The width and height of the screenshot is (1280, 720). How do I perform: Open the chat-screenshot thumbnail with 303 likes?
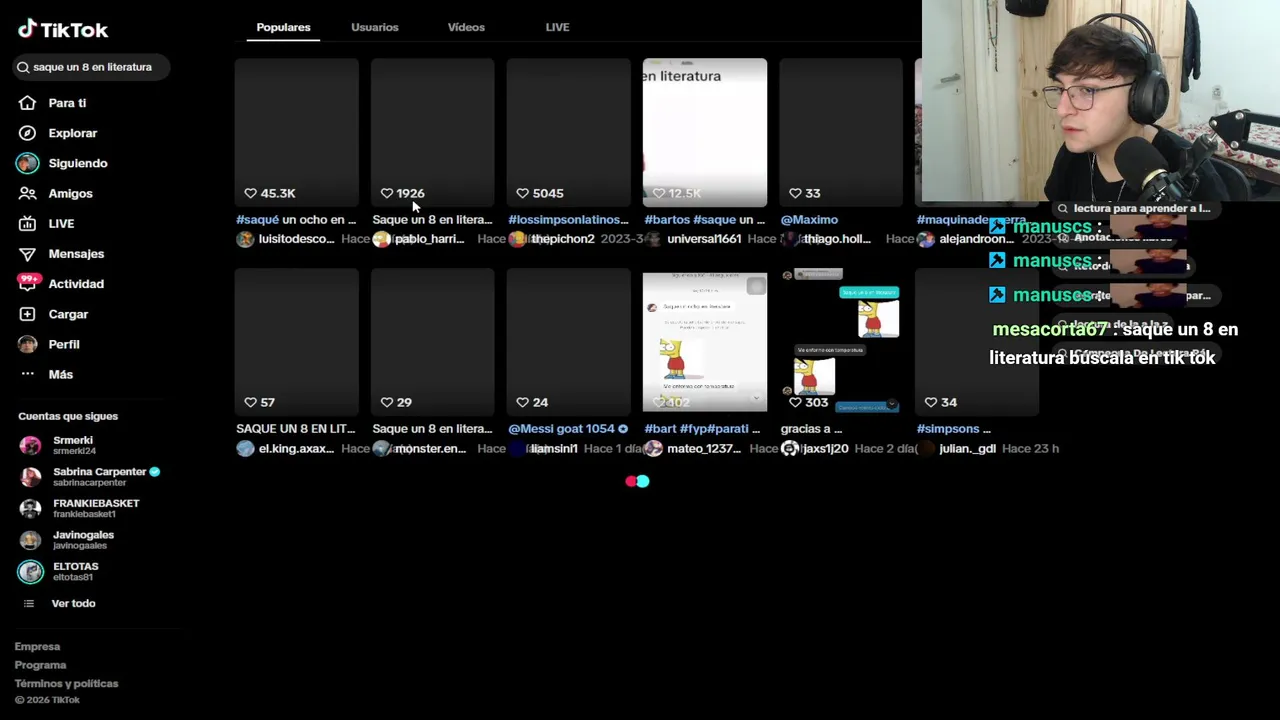[x=841, y=341]
